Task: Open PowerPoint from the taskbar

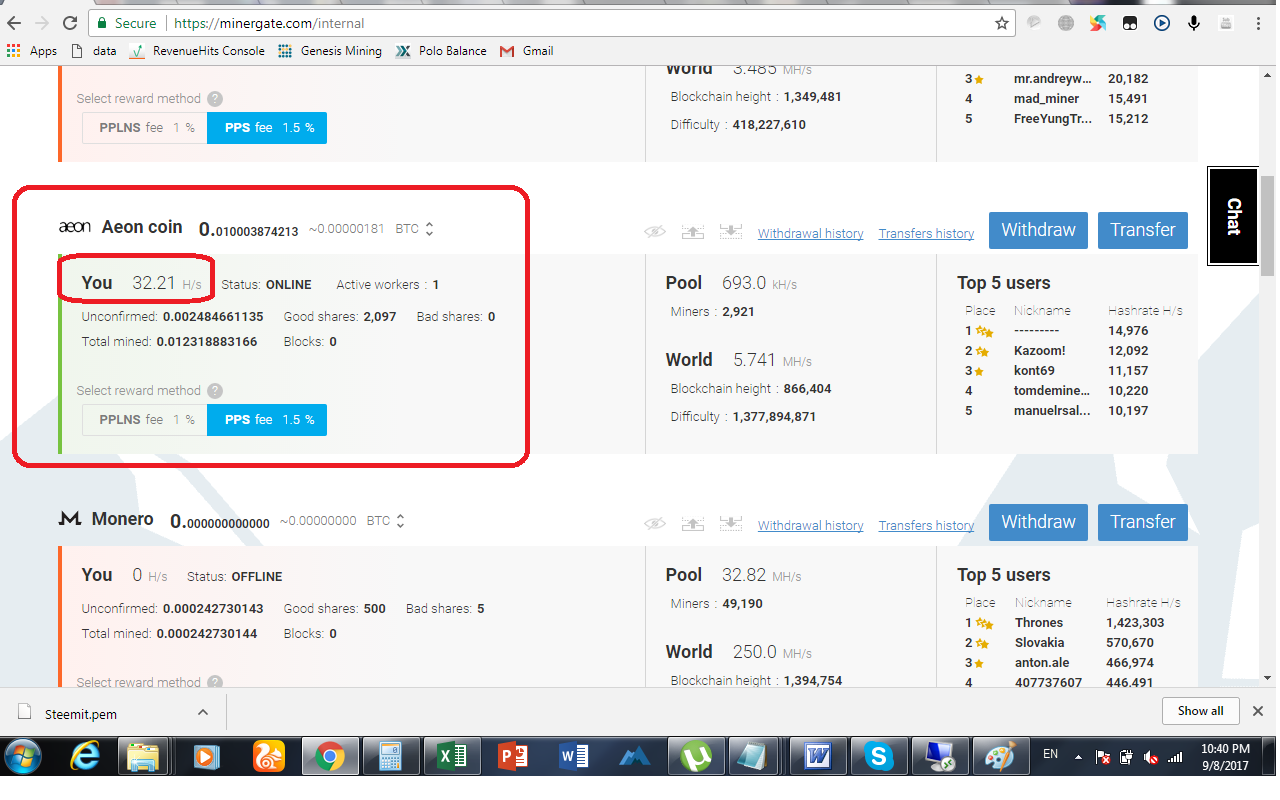Action: [512, 757]
